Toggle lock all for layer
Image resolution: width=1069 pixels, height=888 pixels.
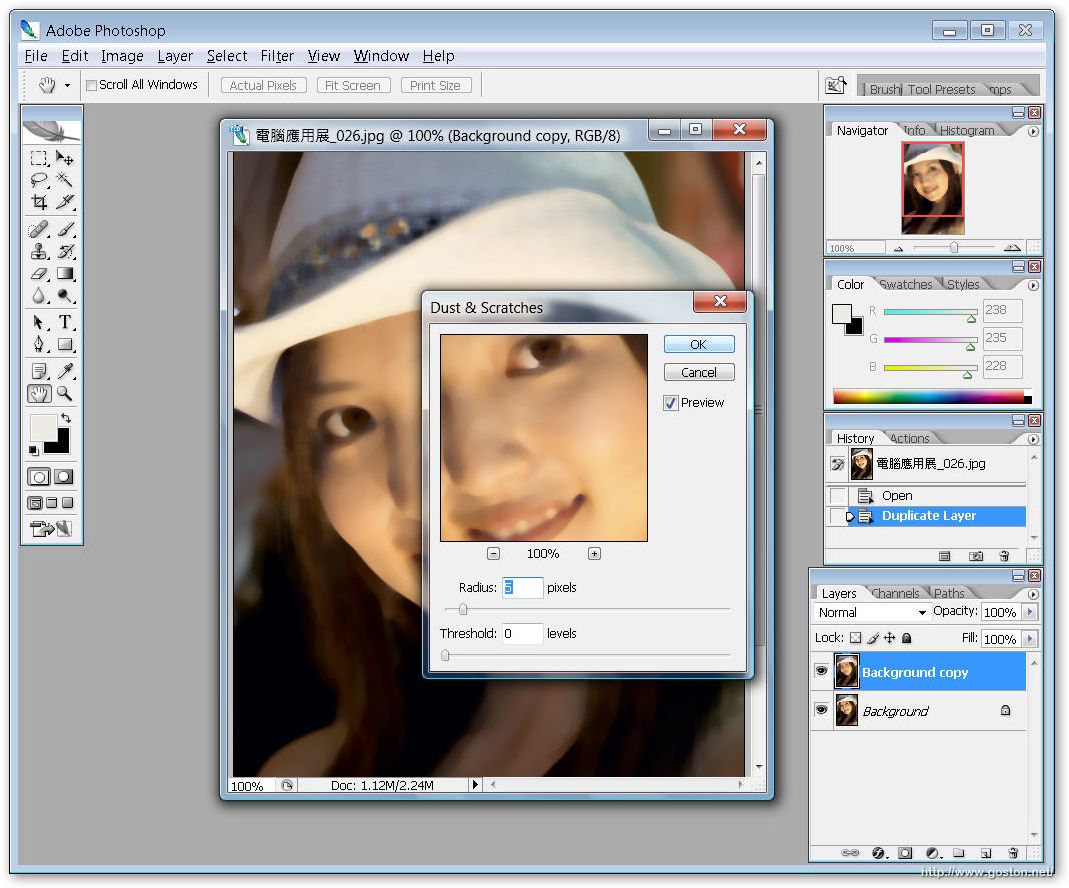tap(907, 638)
